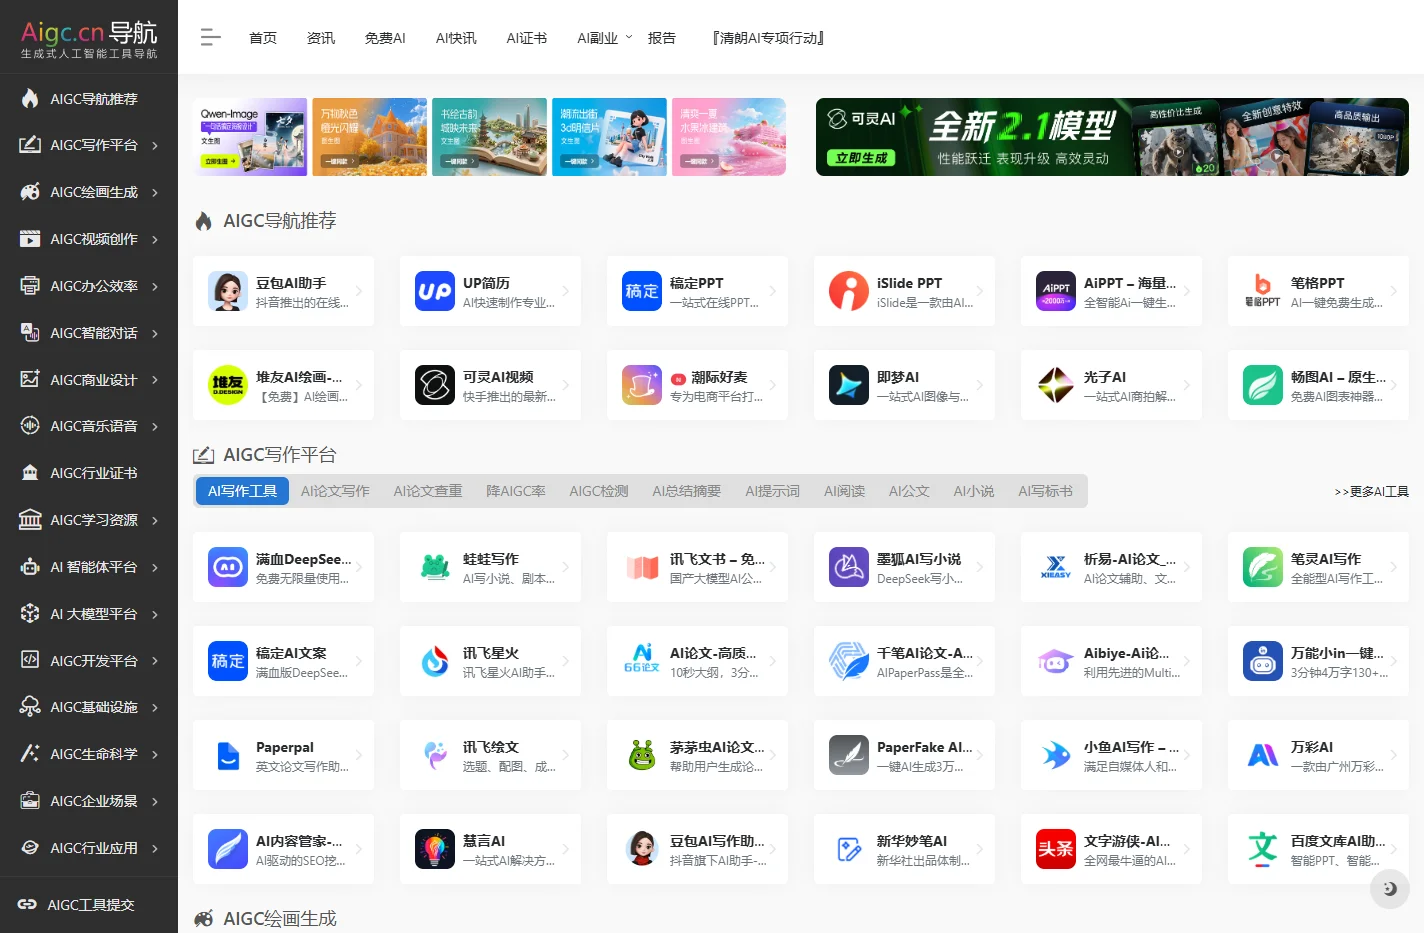Expand AIGC音乐语音 sidebar chevron
Image resolution: width=1424 pixels, height=933 pixels.
click(x=155, y=427)
